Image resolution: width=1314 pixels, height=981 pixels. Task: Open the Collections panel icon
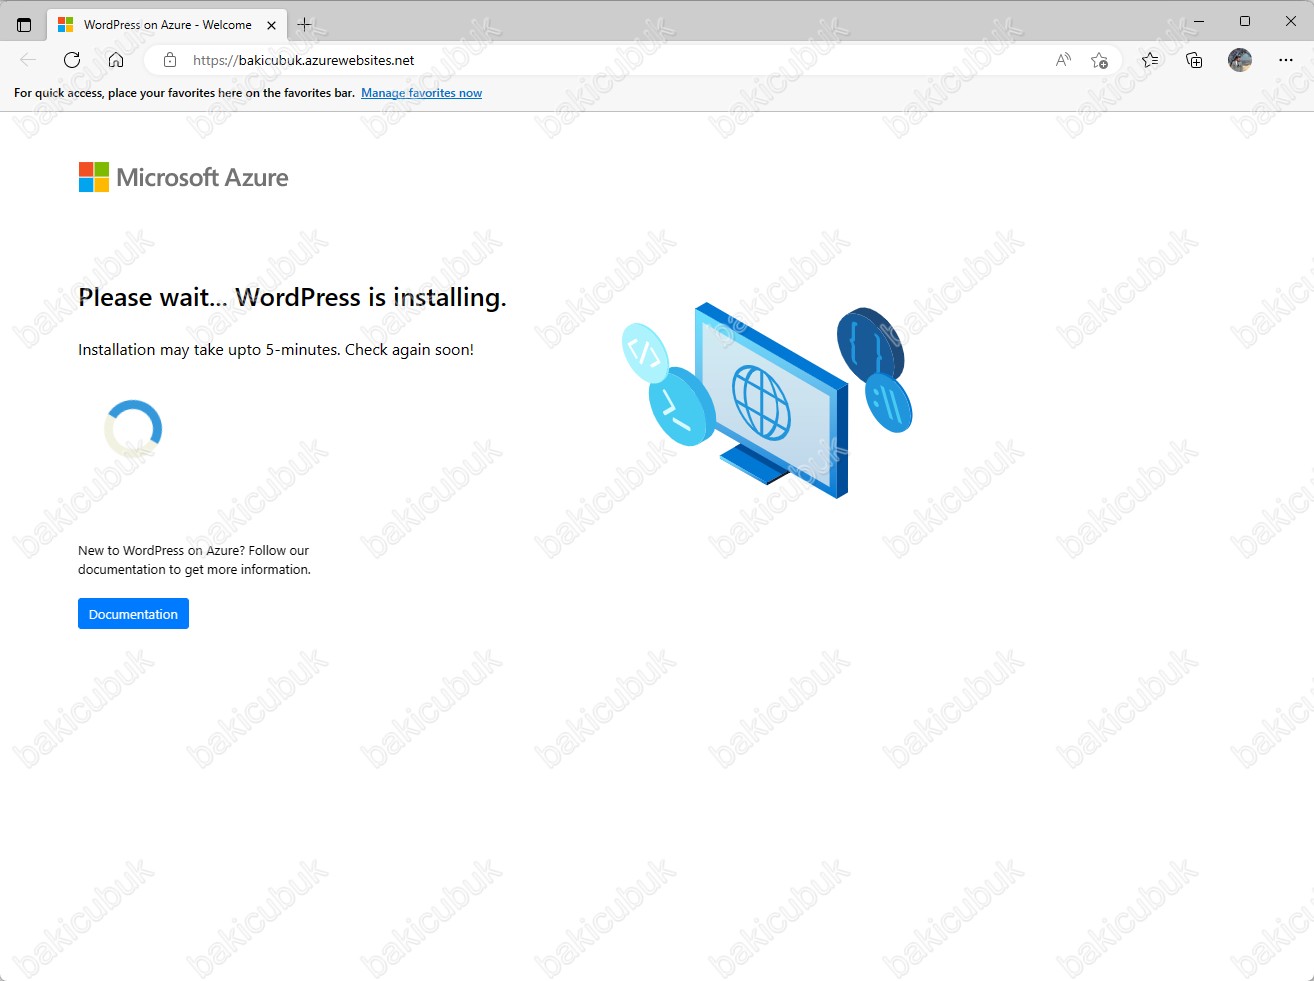click(x=1194, y=60)
